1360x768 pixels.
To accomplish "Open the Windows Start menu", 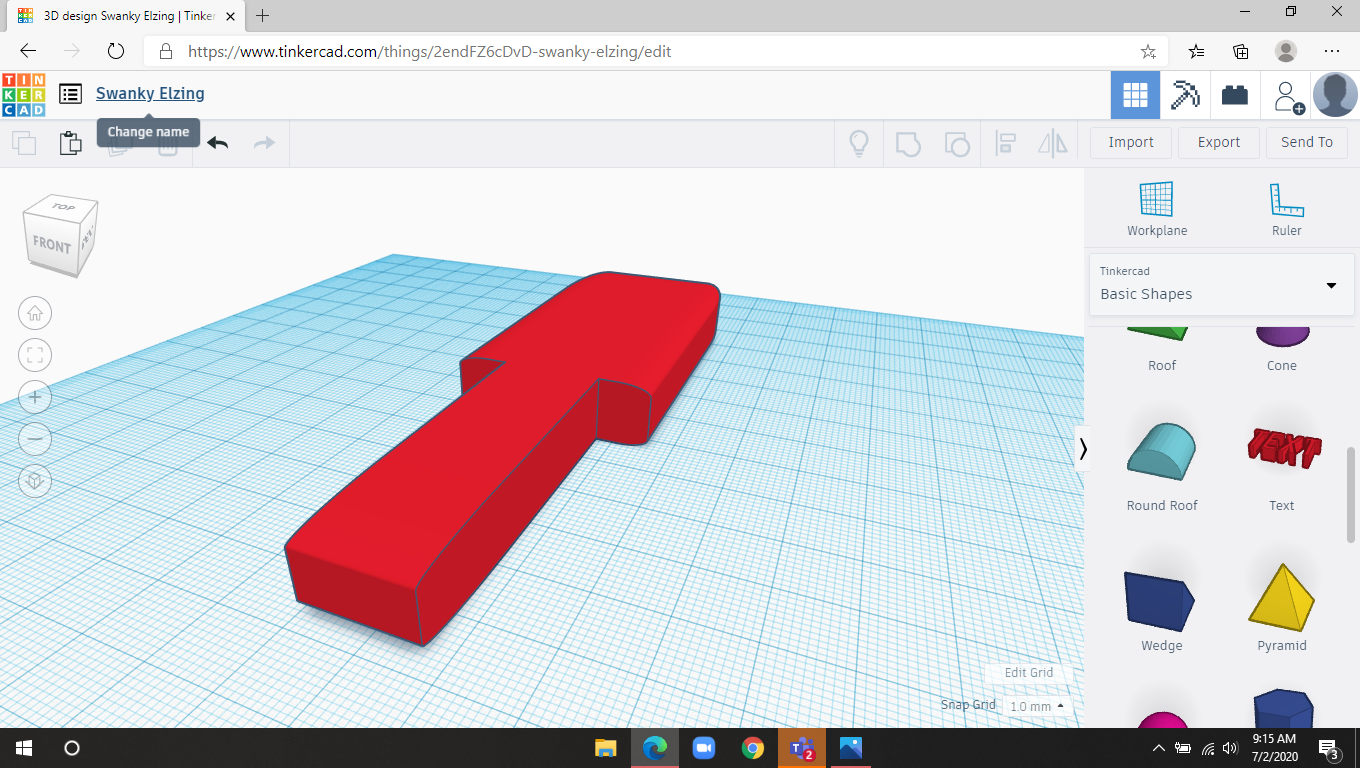I will point(24,748).
